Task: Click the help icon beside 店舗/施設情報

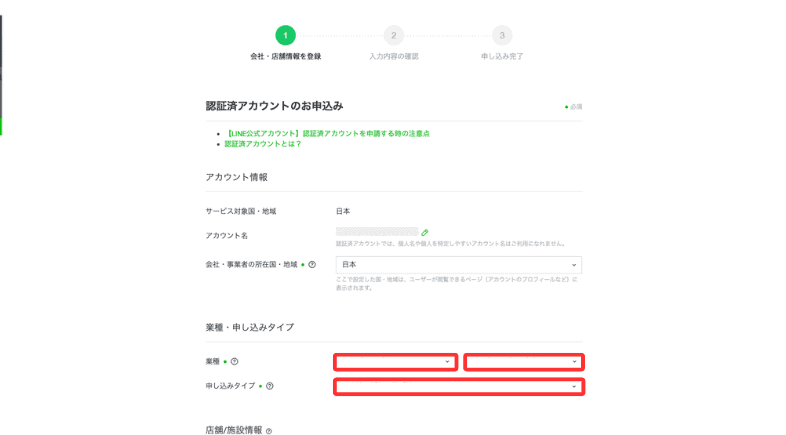Action: click(269, 430)
